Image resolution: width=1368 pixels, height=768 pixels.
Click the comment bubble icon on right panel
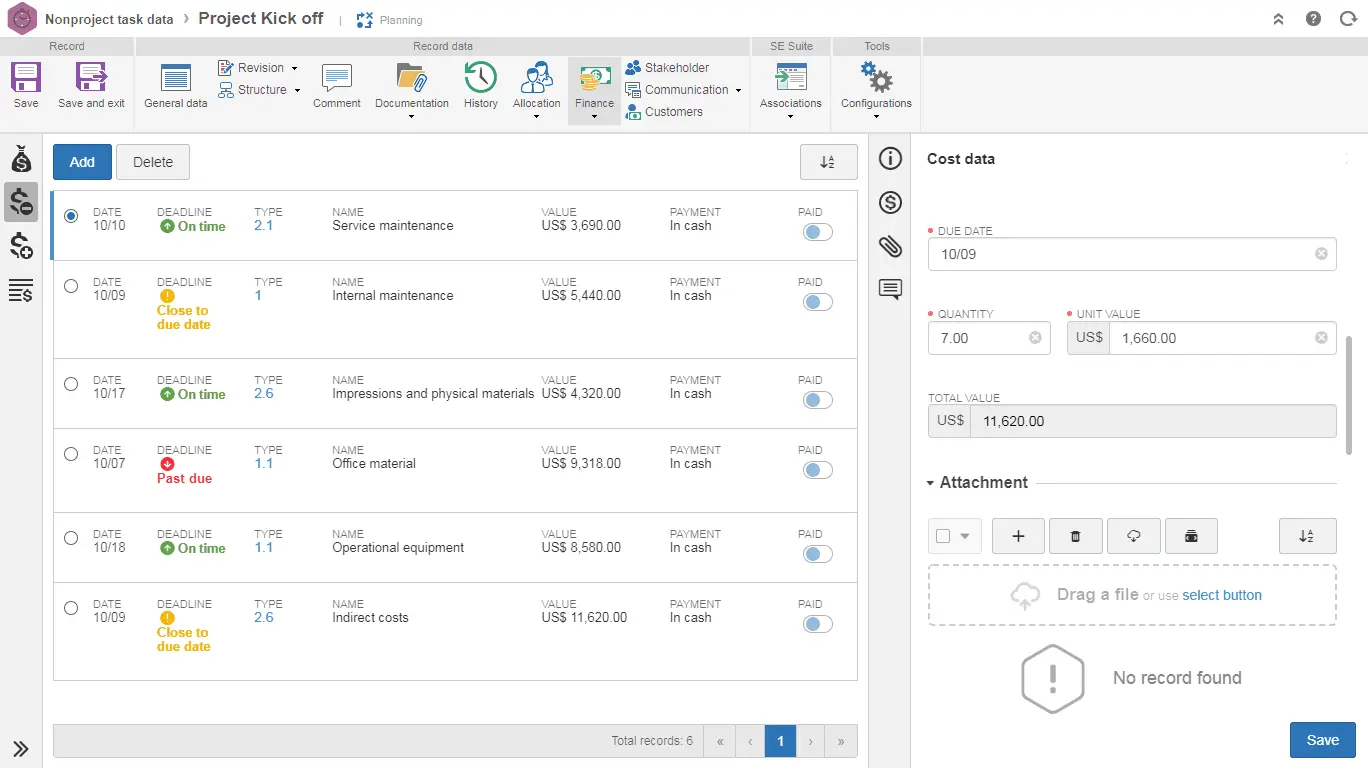890,289
